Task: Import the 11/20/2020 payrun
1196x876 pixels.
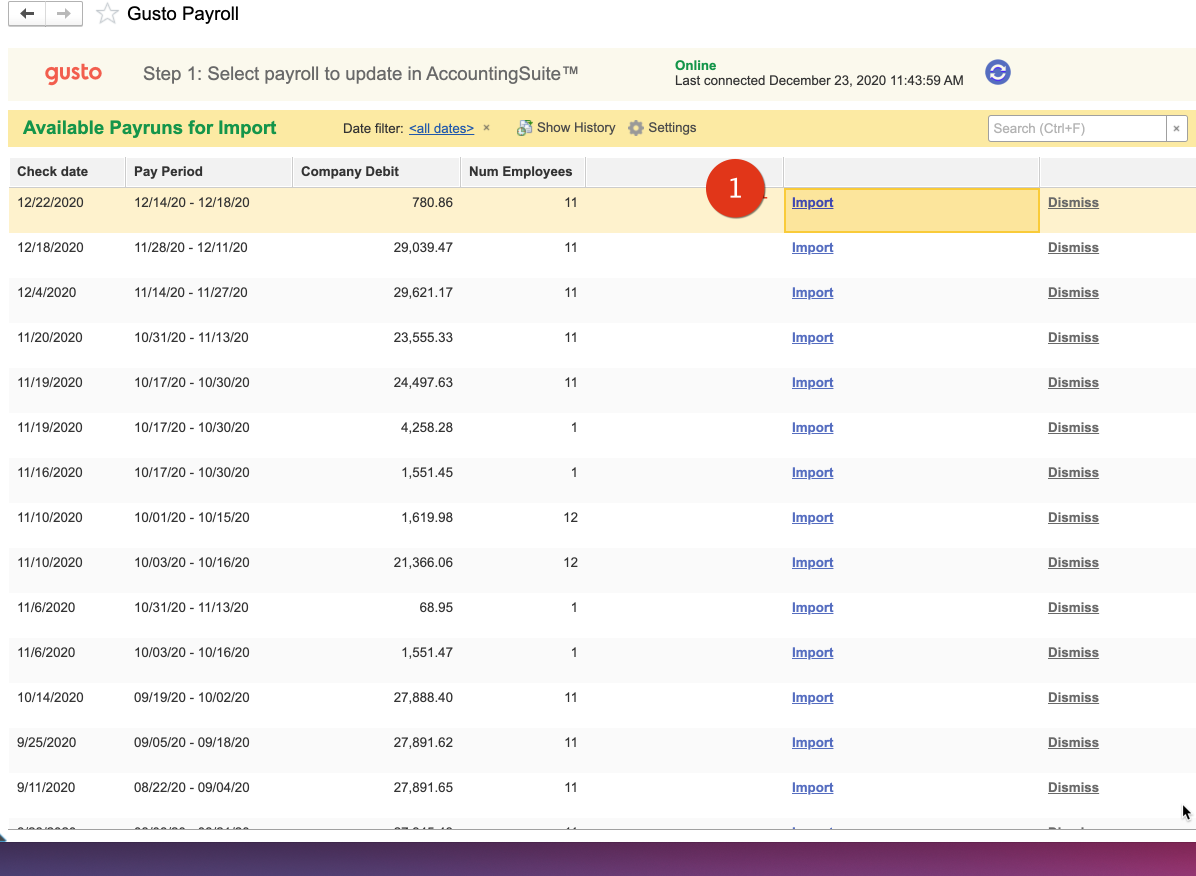Action: tap(812, 338)
